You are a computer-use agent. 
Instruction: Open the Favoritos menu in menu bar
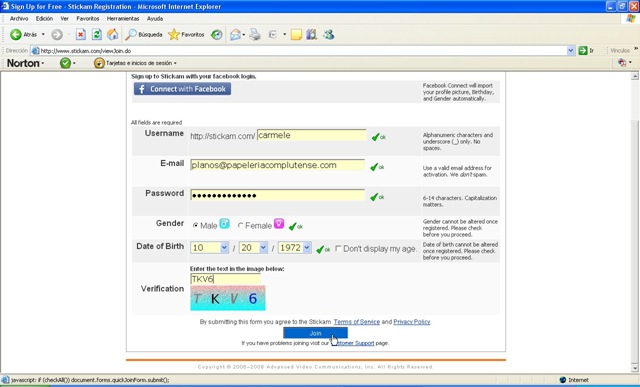(x=88, y=18)
